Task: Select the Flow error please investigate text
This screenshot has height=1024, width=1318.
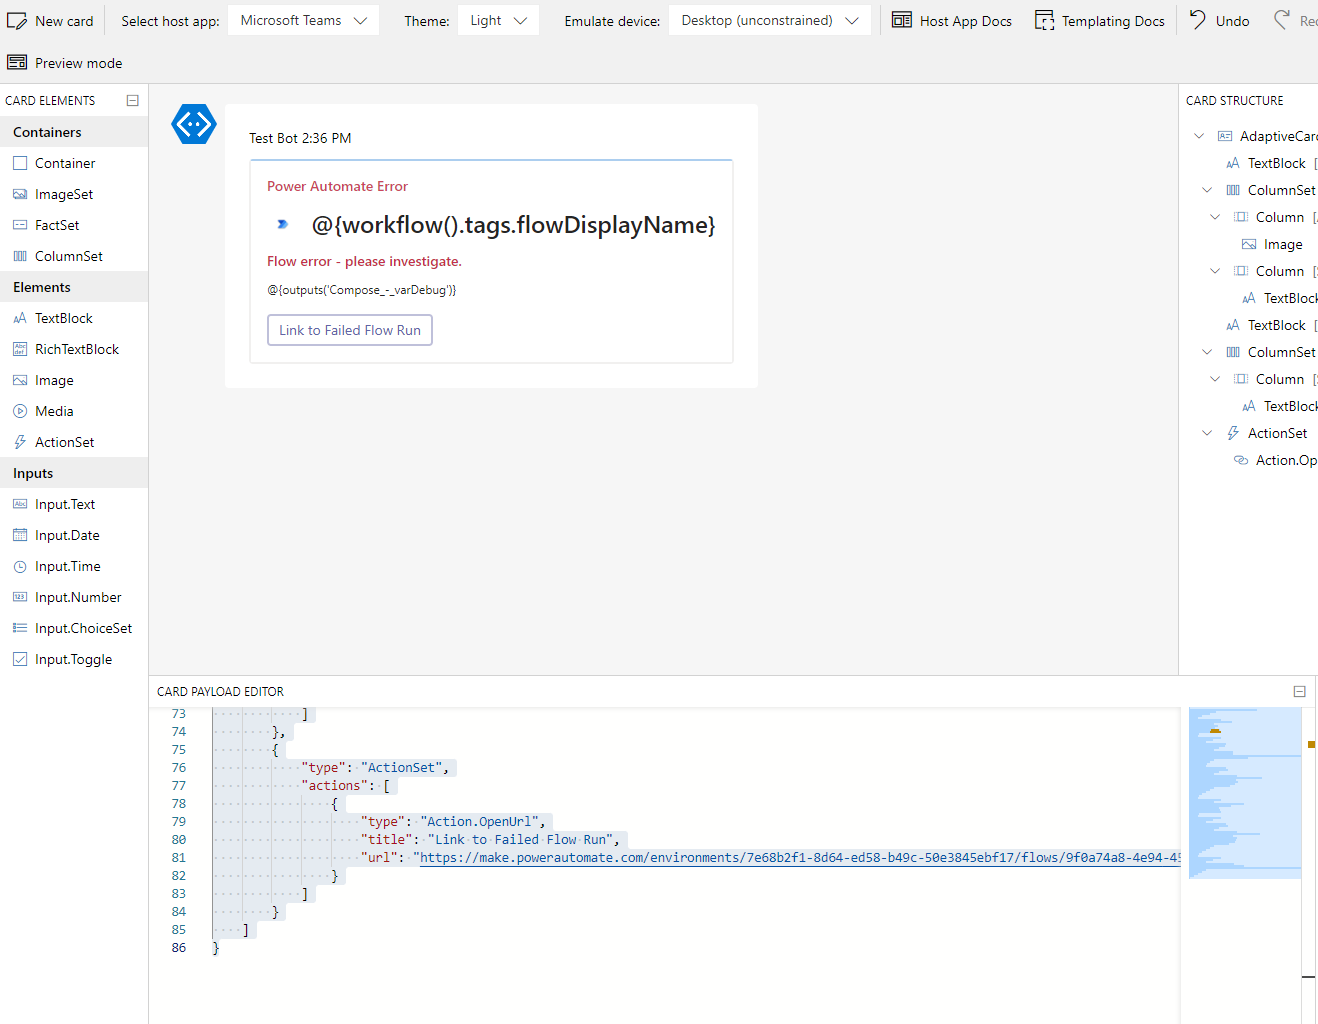Action: pos(364,261)
